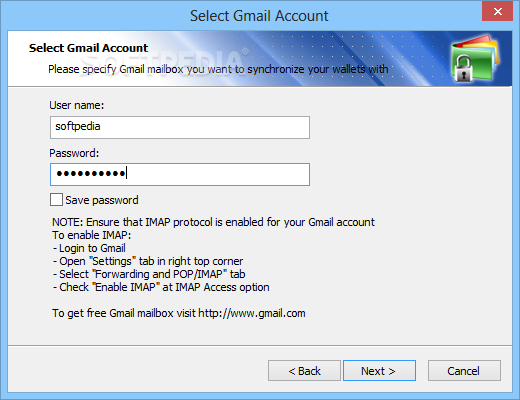Focus the Password input field
The height and width of the screenshot is (400, 520).
click(x=180, y=174)
